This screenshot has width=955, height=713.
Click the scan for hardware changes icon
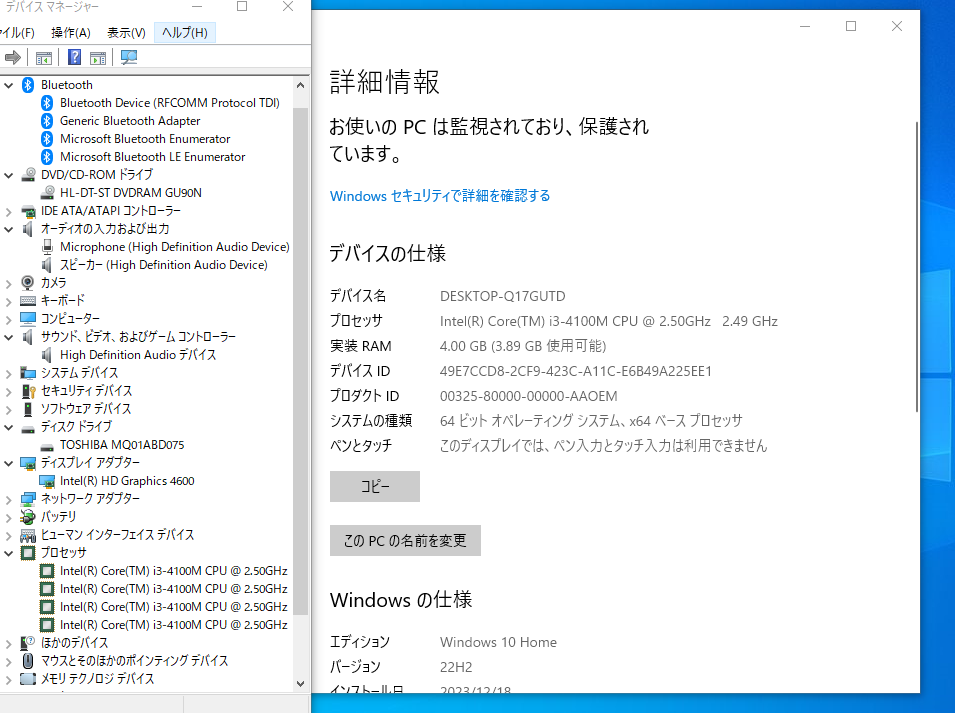pyautogui.click(x=129, y=58)
